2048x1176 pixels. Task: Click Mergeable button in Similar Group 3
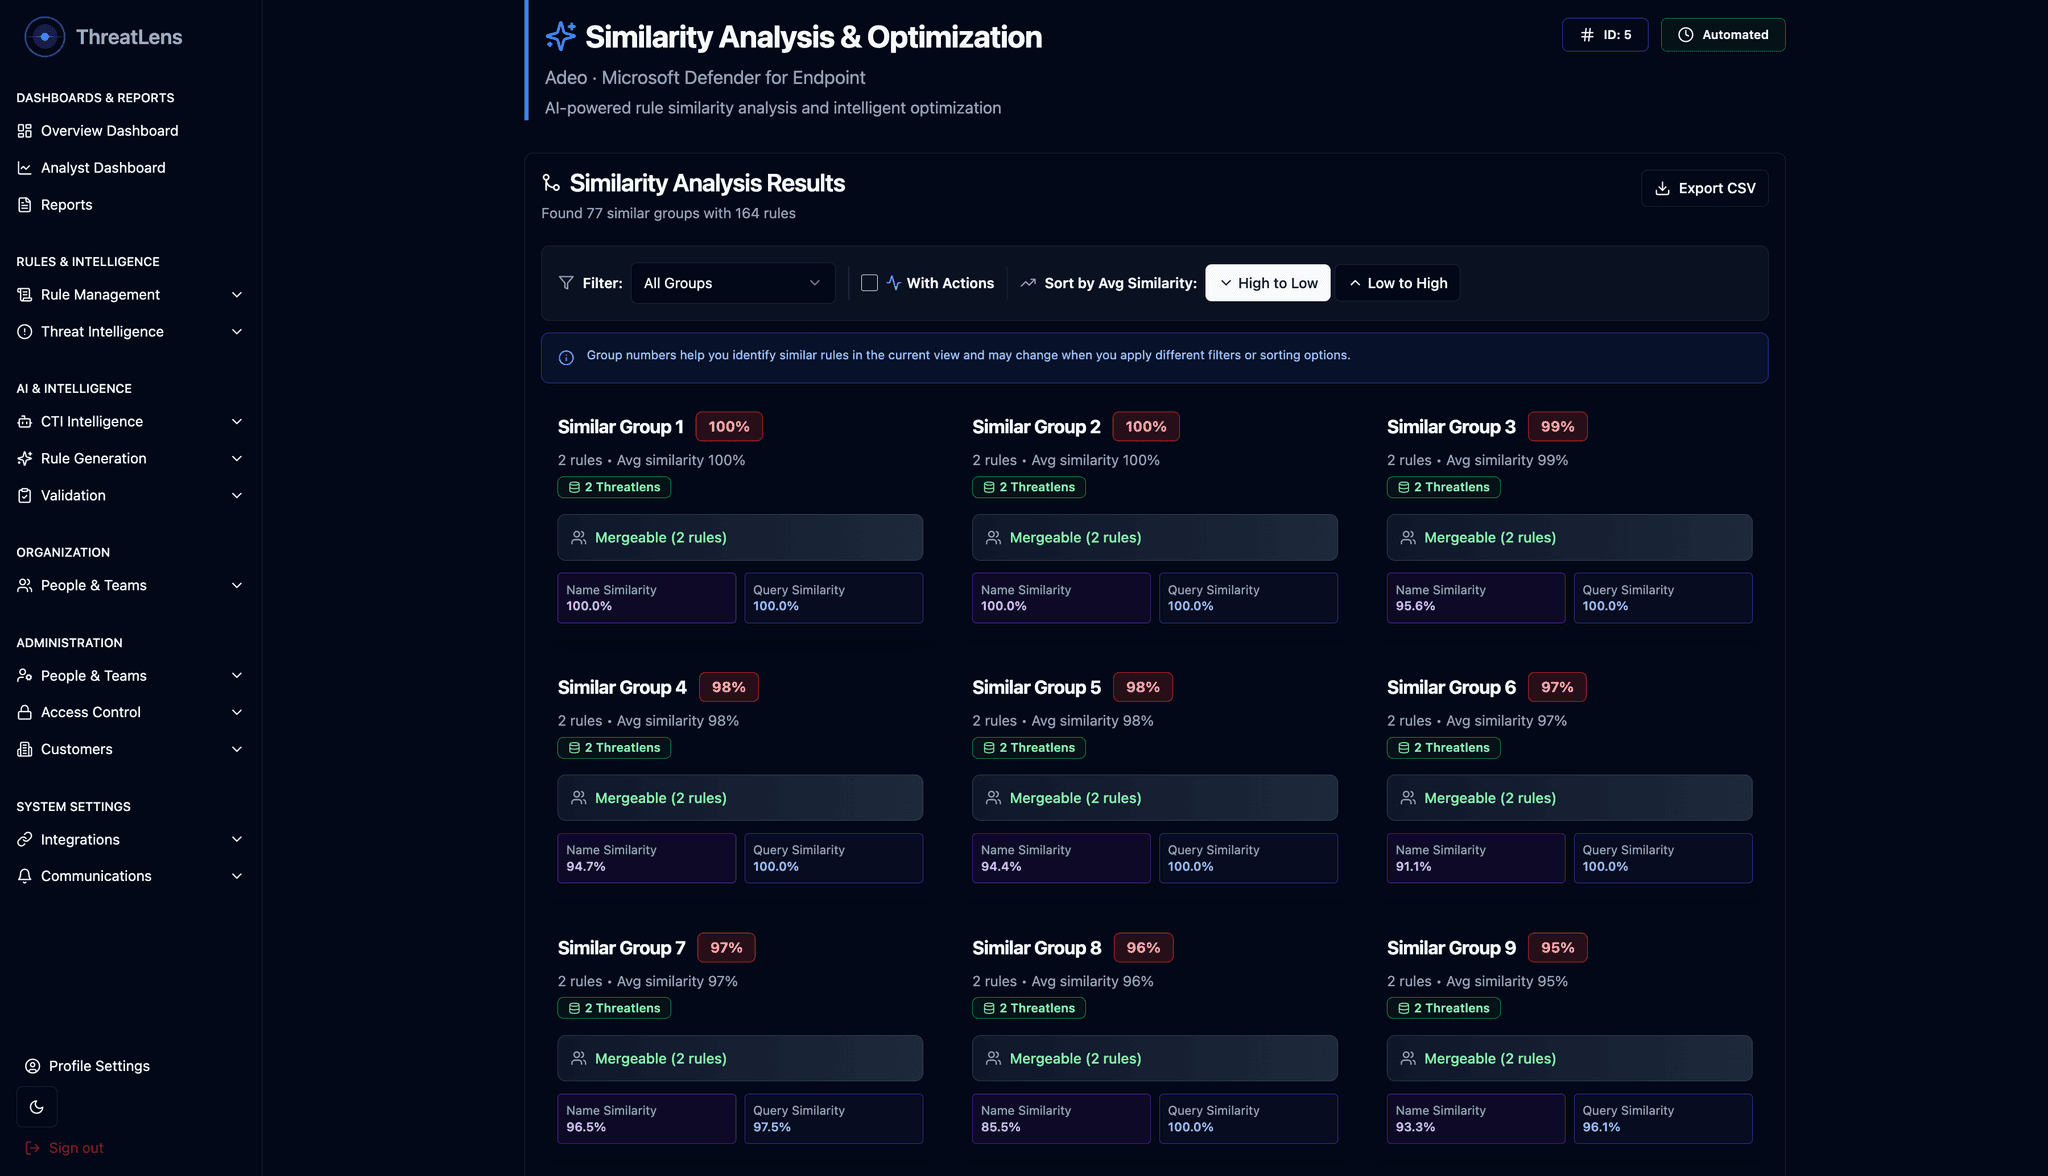tap(1569, 538)
